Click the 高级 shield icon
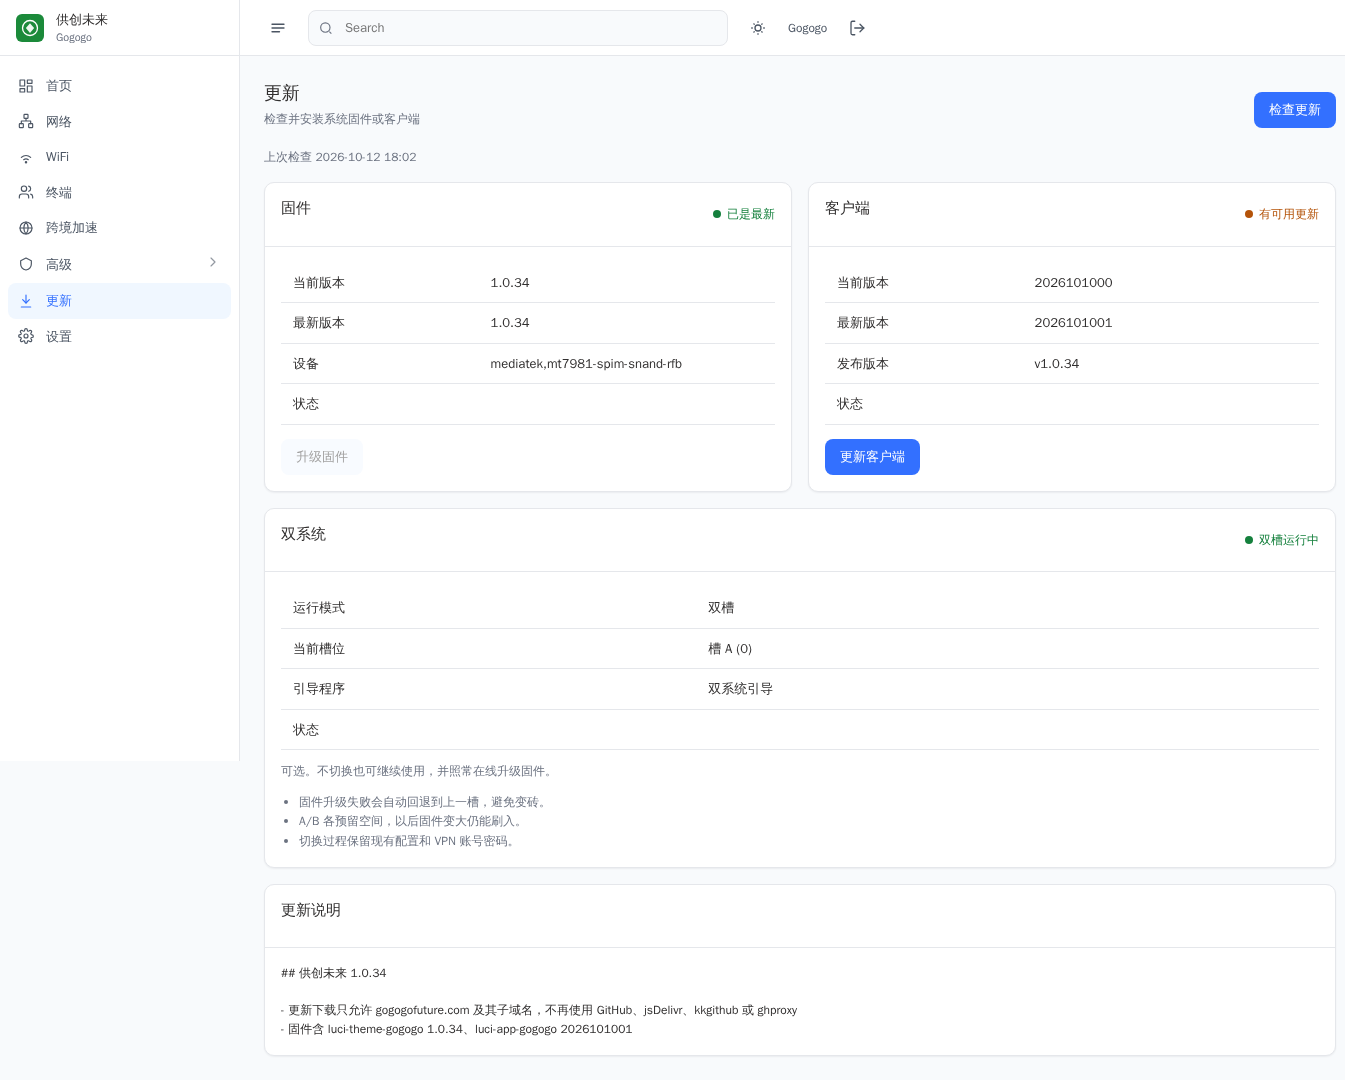 coord(26,265)
